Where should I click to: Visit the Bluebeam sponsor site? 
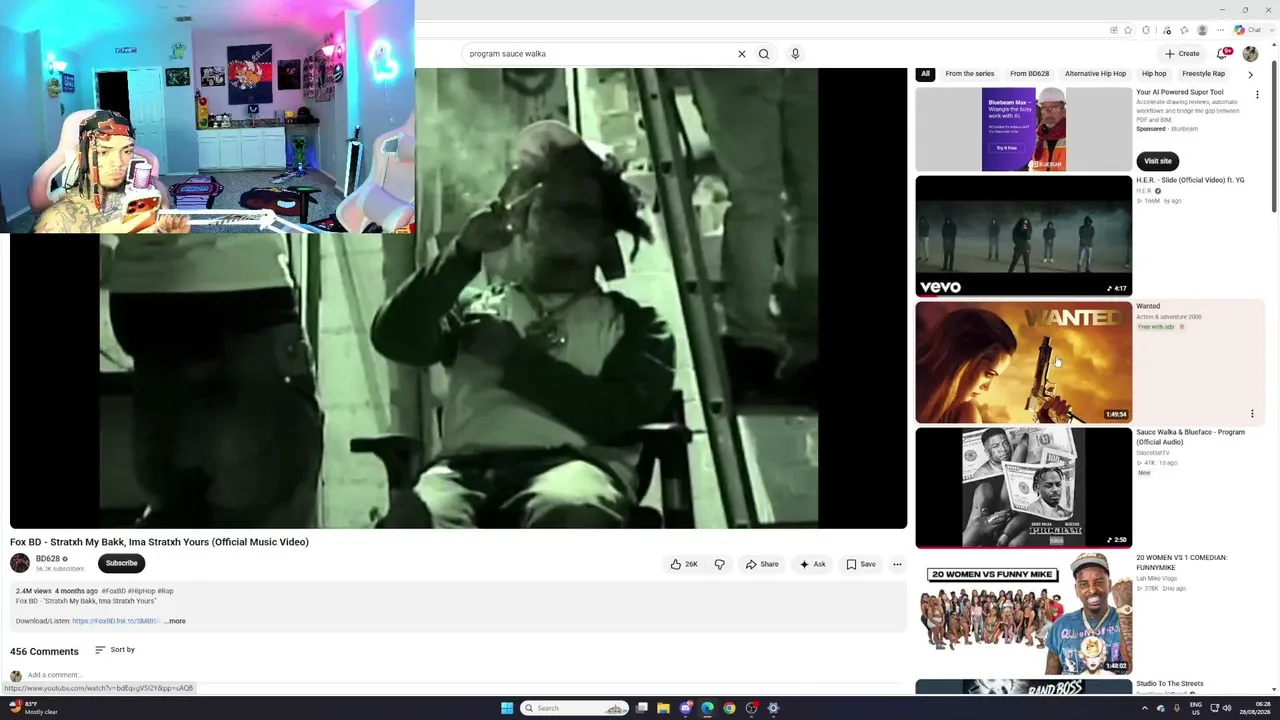tap(1158, 161)
